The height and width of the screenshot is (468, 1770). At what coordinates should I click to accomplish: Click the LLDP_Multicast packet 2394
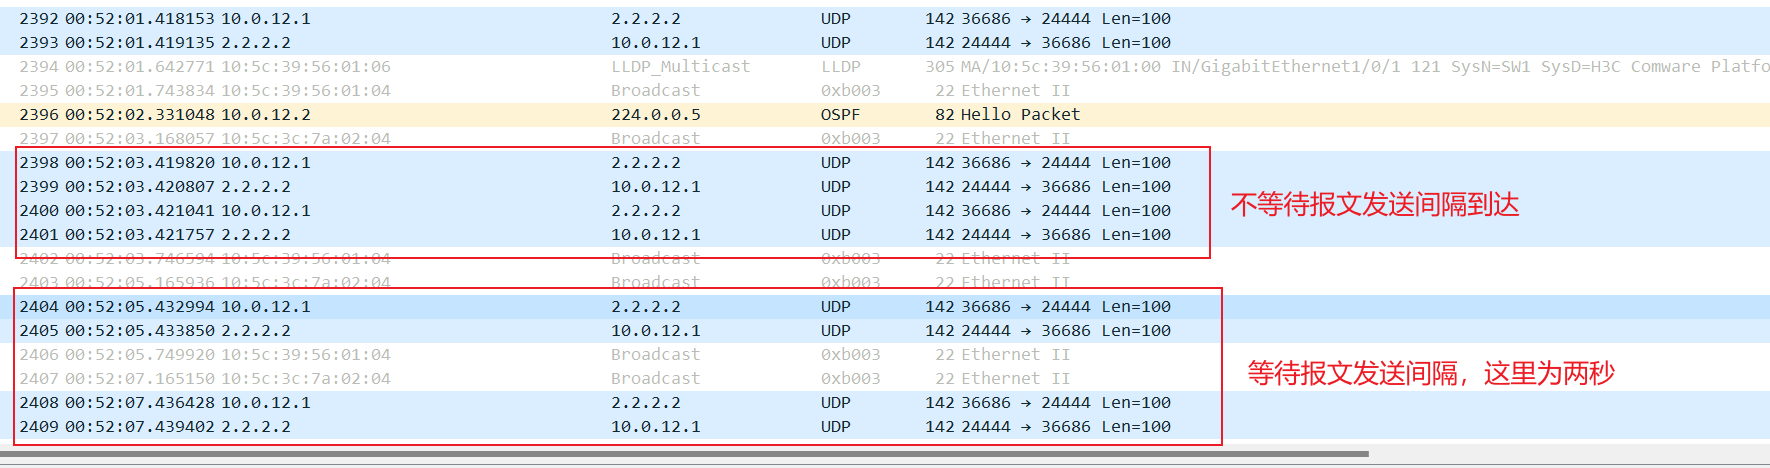tap(600, 67)
